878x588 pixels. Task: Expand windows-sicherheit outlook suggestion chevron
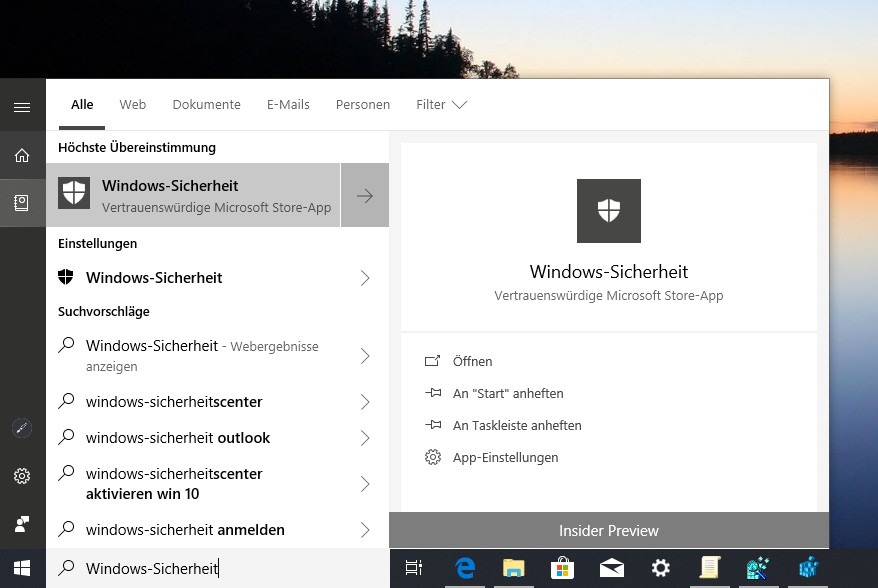click(x=365, y=438)
